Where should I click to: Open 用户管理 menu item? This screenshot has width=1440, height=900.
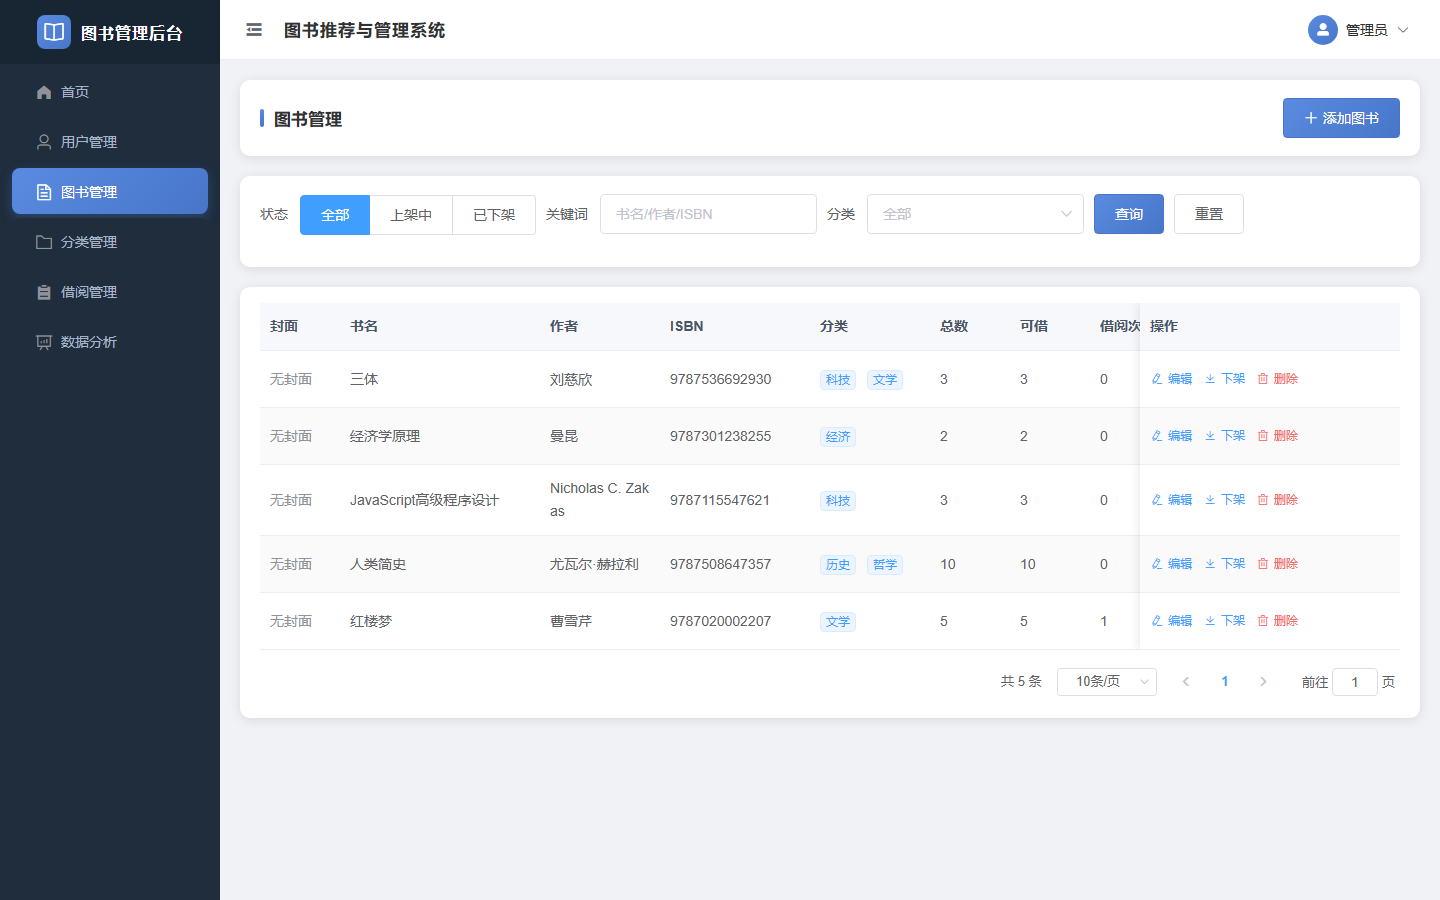(x=110, y=142)
